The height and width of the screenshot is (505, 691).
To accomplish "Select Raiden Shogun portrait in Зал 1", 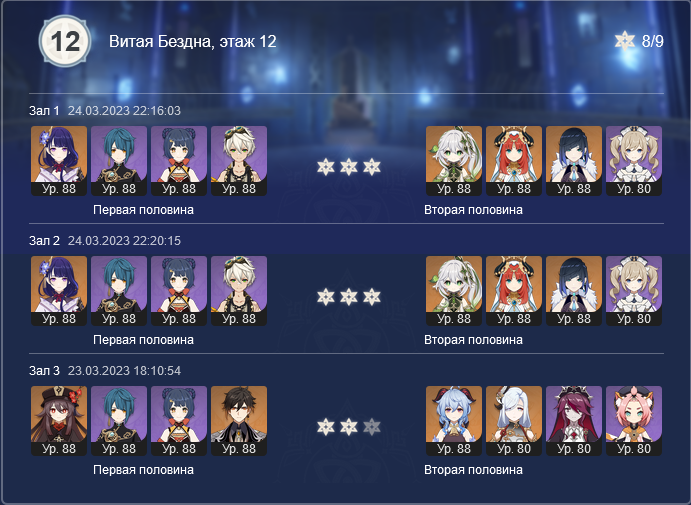I will tap(59, 161).
